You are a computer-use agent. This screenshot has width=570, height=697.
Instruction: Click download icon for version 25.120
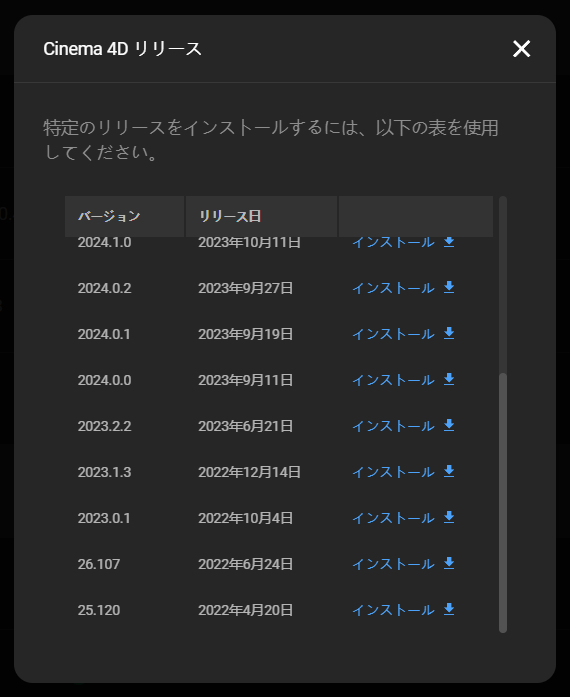449,609
